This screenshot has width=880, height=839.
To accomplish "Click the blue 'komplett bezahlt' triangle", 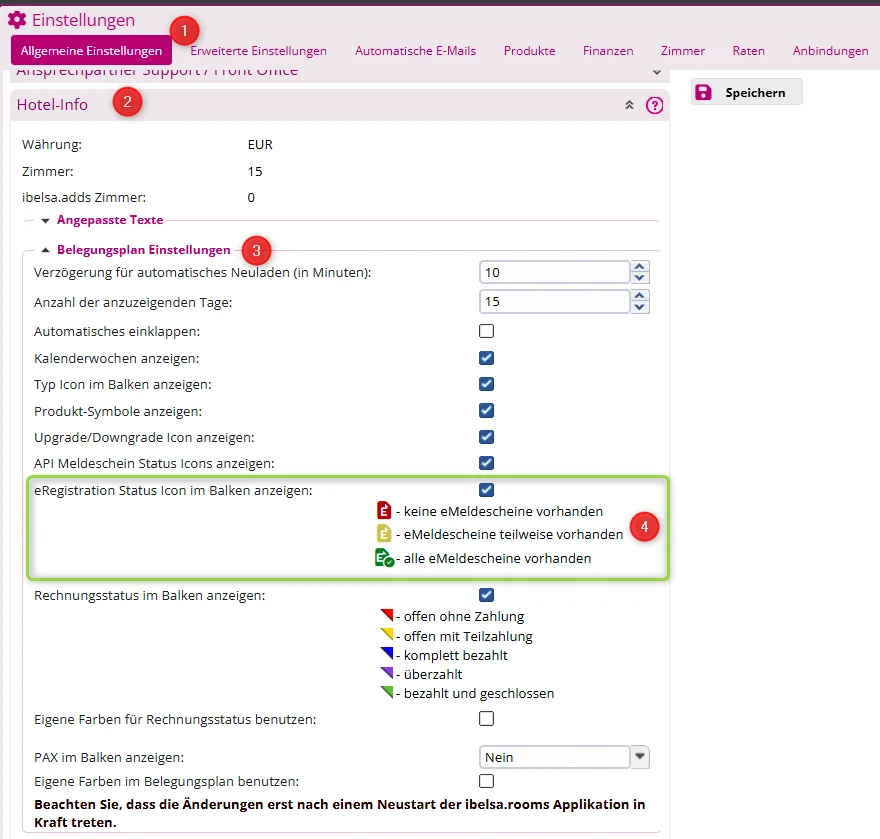I will coord(387,654).
